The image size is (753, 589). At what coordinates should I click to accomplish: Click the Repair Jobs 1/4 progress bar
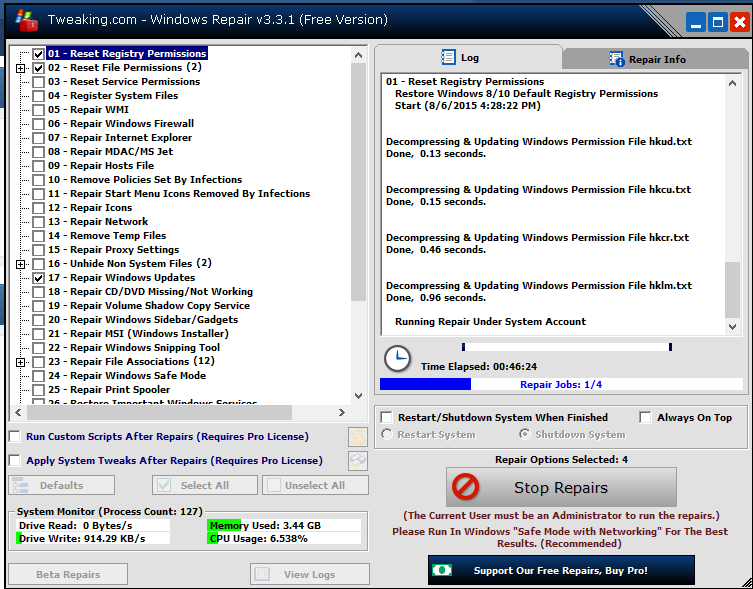point(561,384)
